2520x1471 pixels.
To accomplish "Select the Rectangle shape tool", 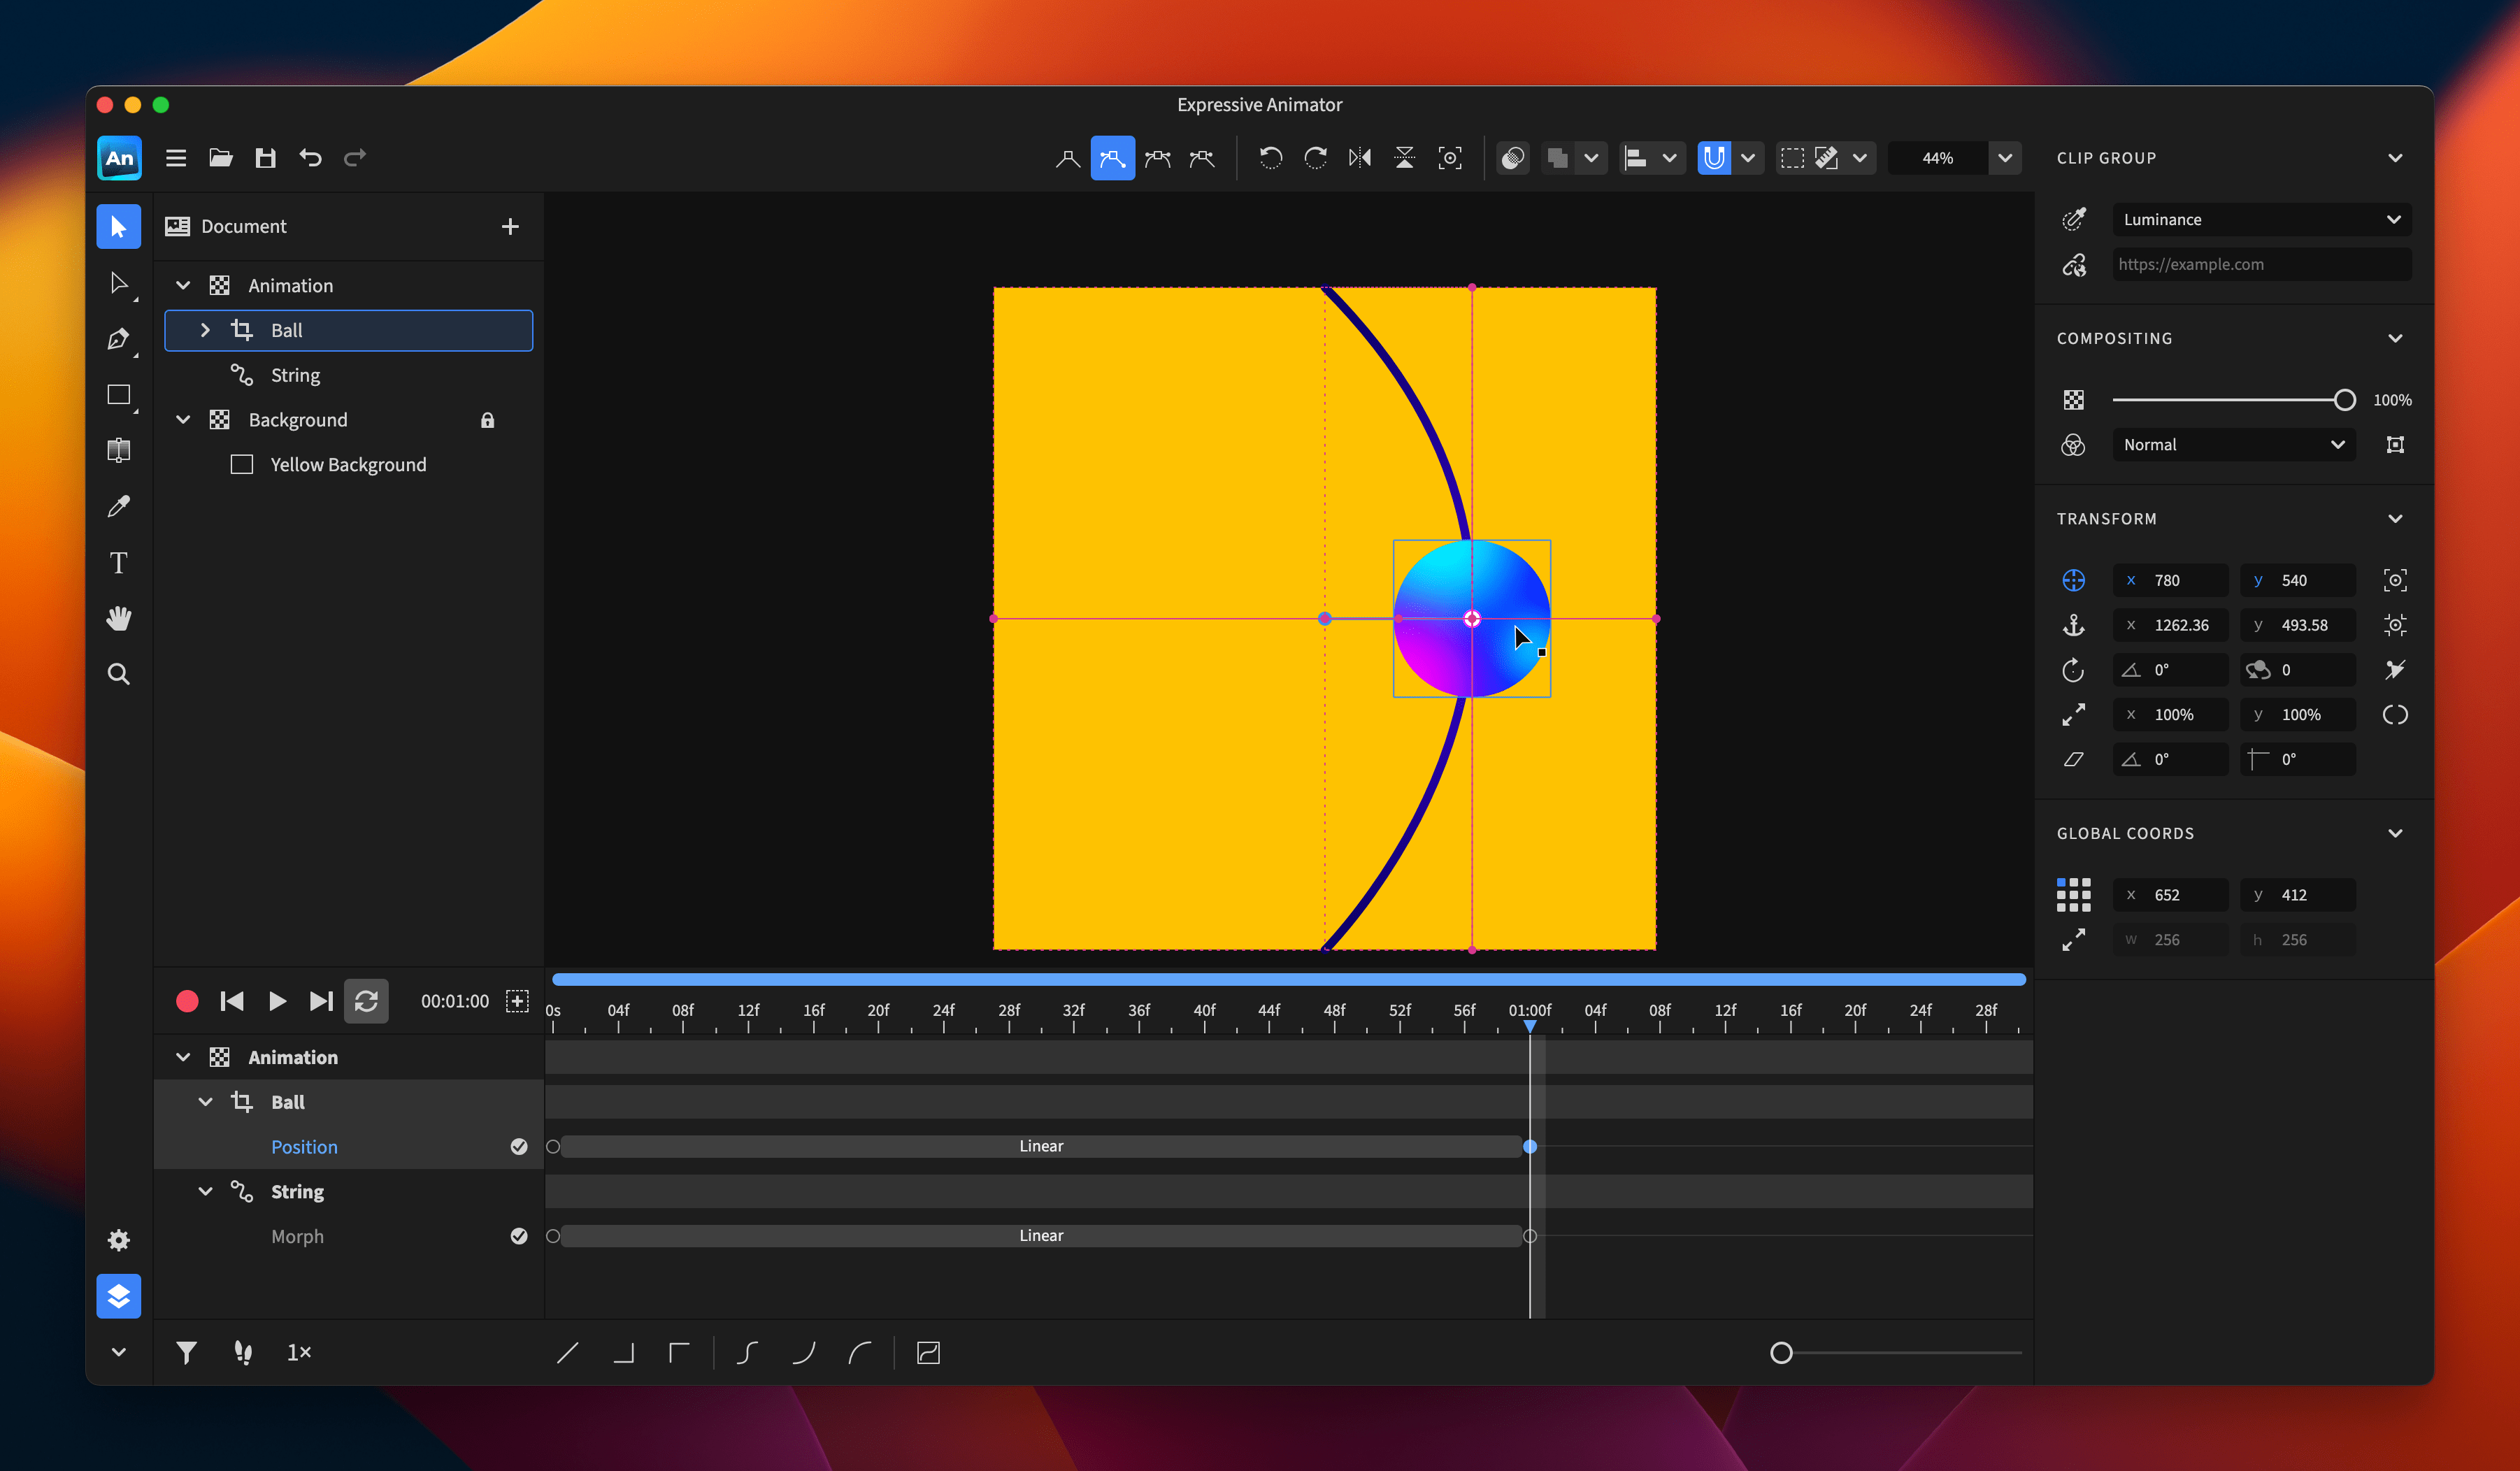I will 118,395.
